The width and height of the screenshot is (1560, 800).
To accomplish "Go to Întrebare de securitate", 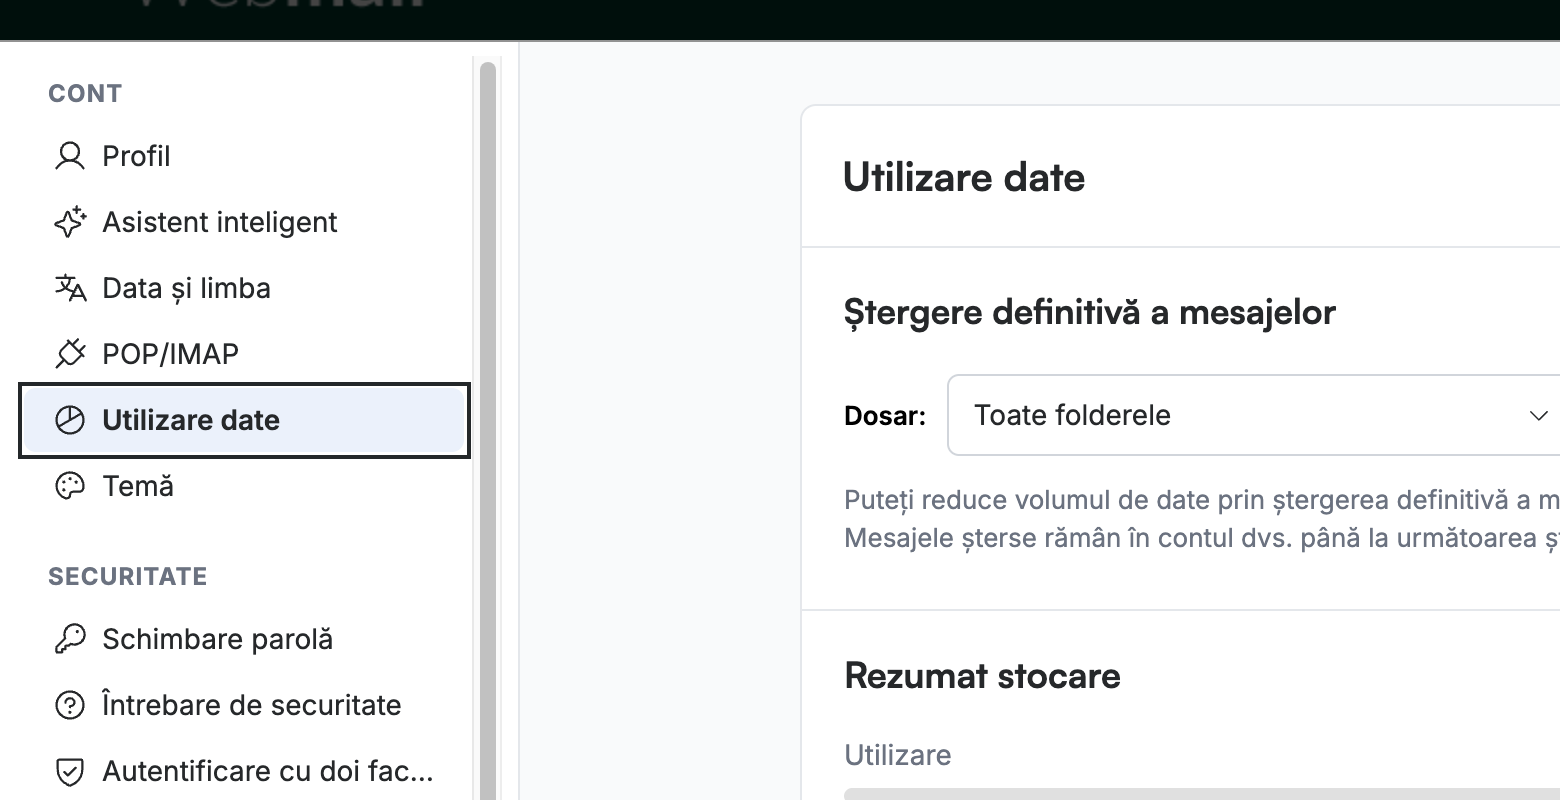I will (x=244, y=705).
